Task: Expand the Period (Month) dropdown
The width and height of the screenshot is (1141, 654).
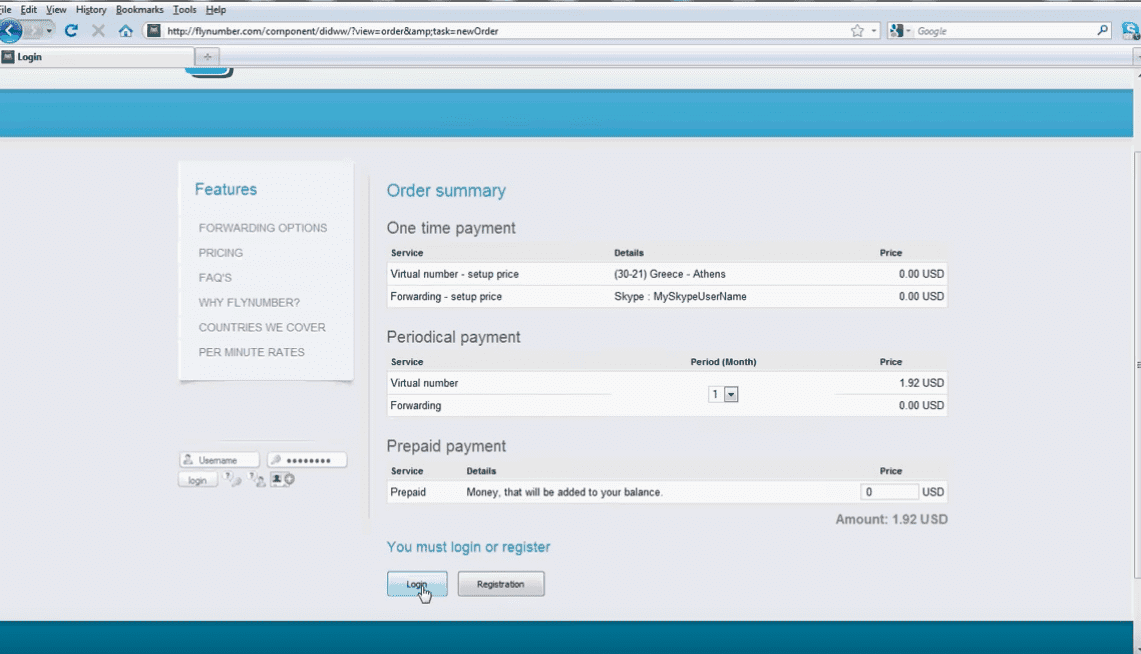Action: click(x=731, y=395)
